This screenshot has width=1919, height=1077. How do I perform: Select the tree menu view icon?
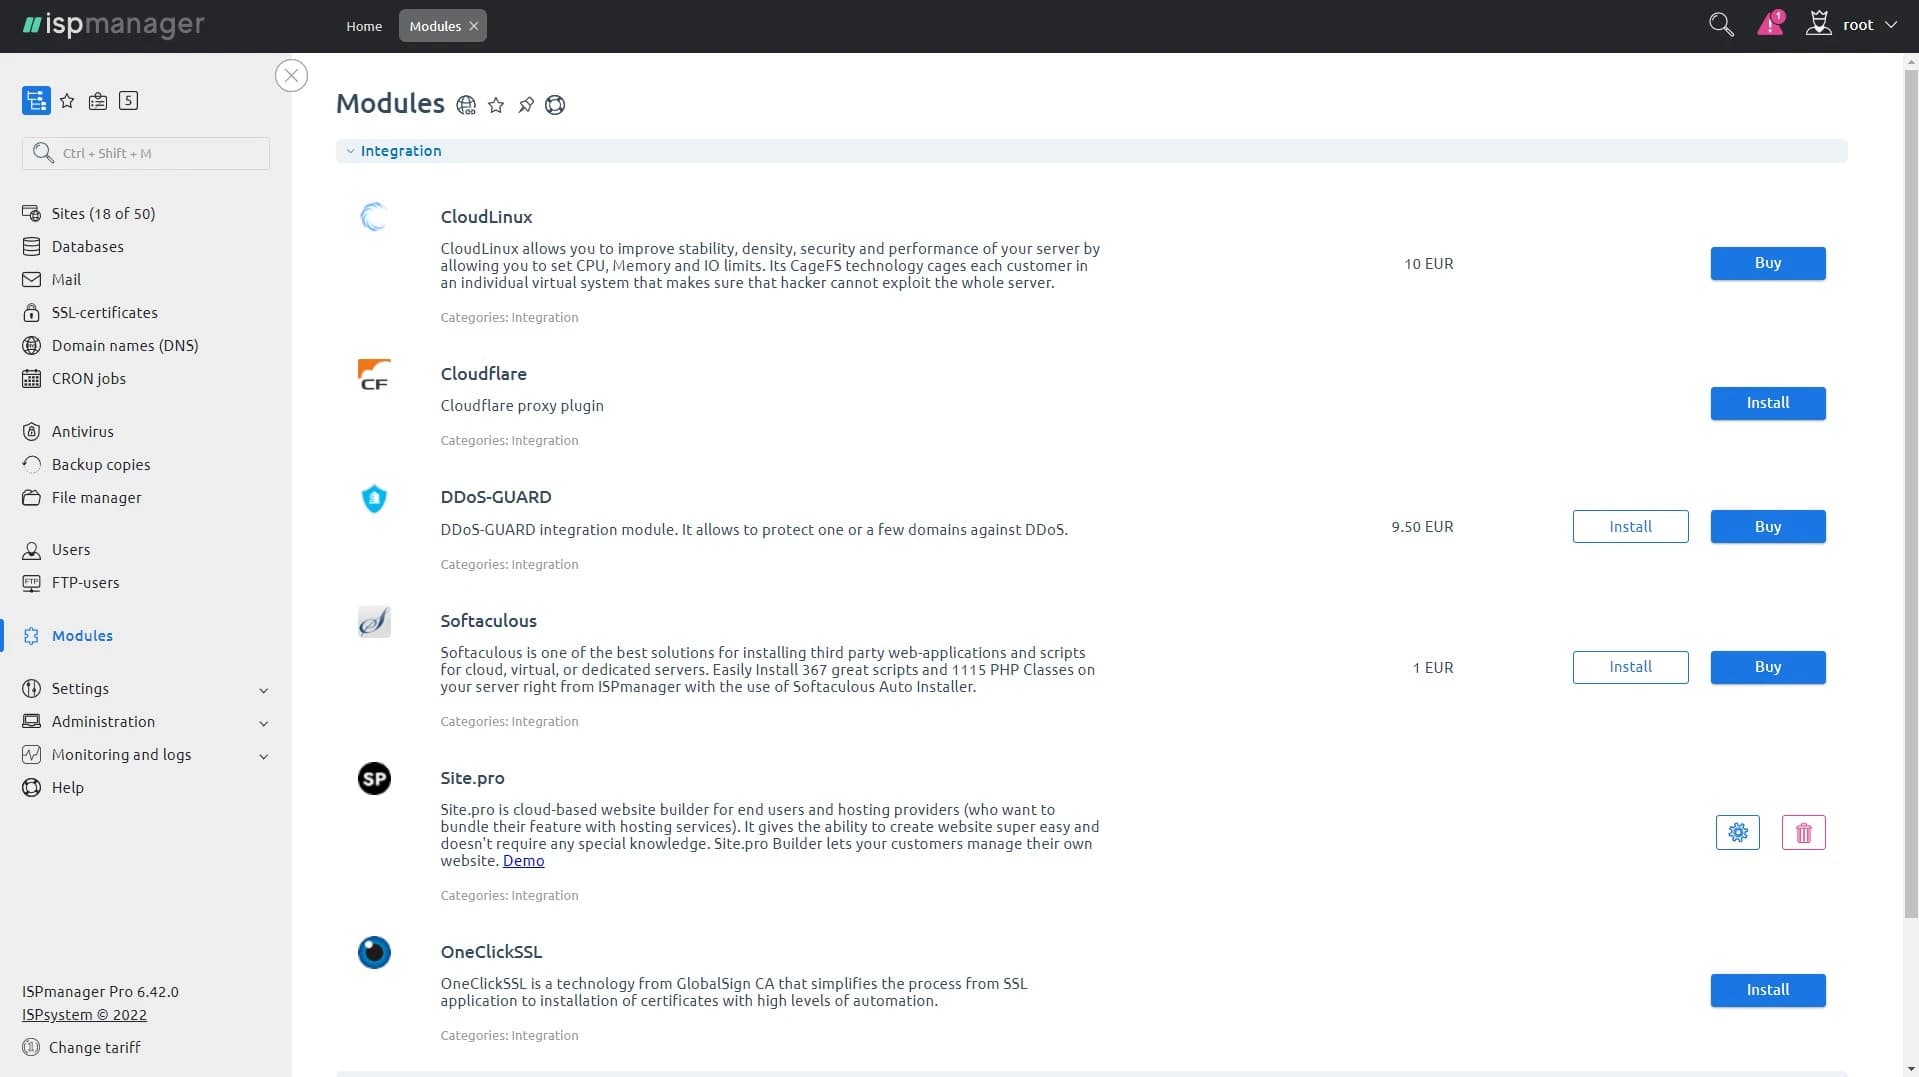36,101
